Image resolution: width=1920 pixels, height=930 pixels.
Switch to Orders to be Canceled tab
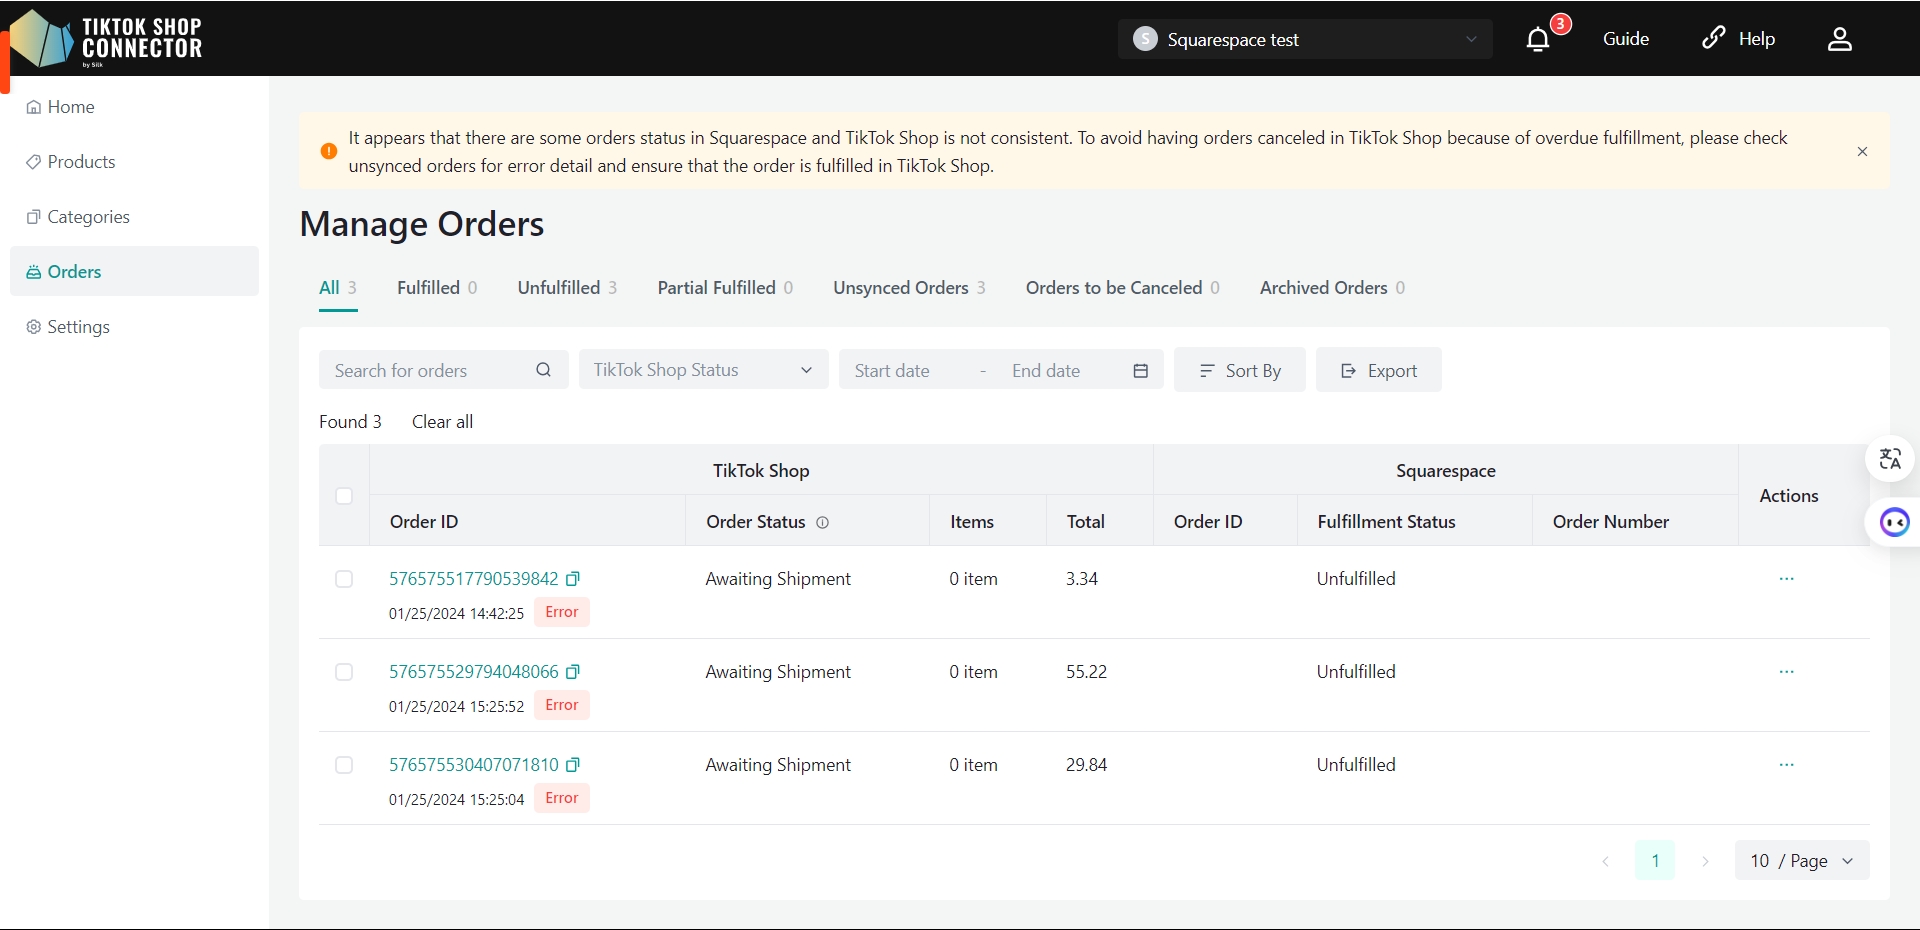[x=1123, y=288]
